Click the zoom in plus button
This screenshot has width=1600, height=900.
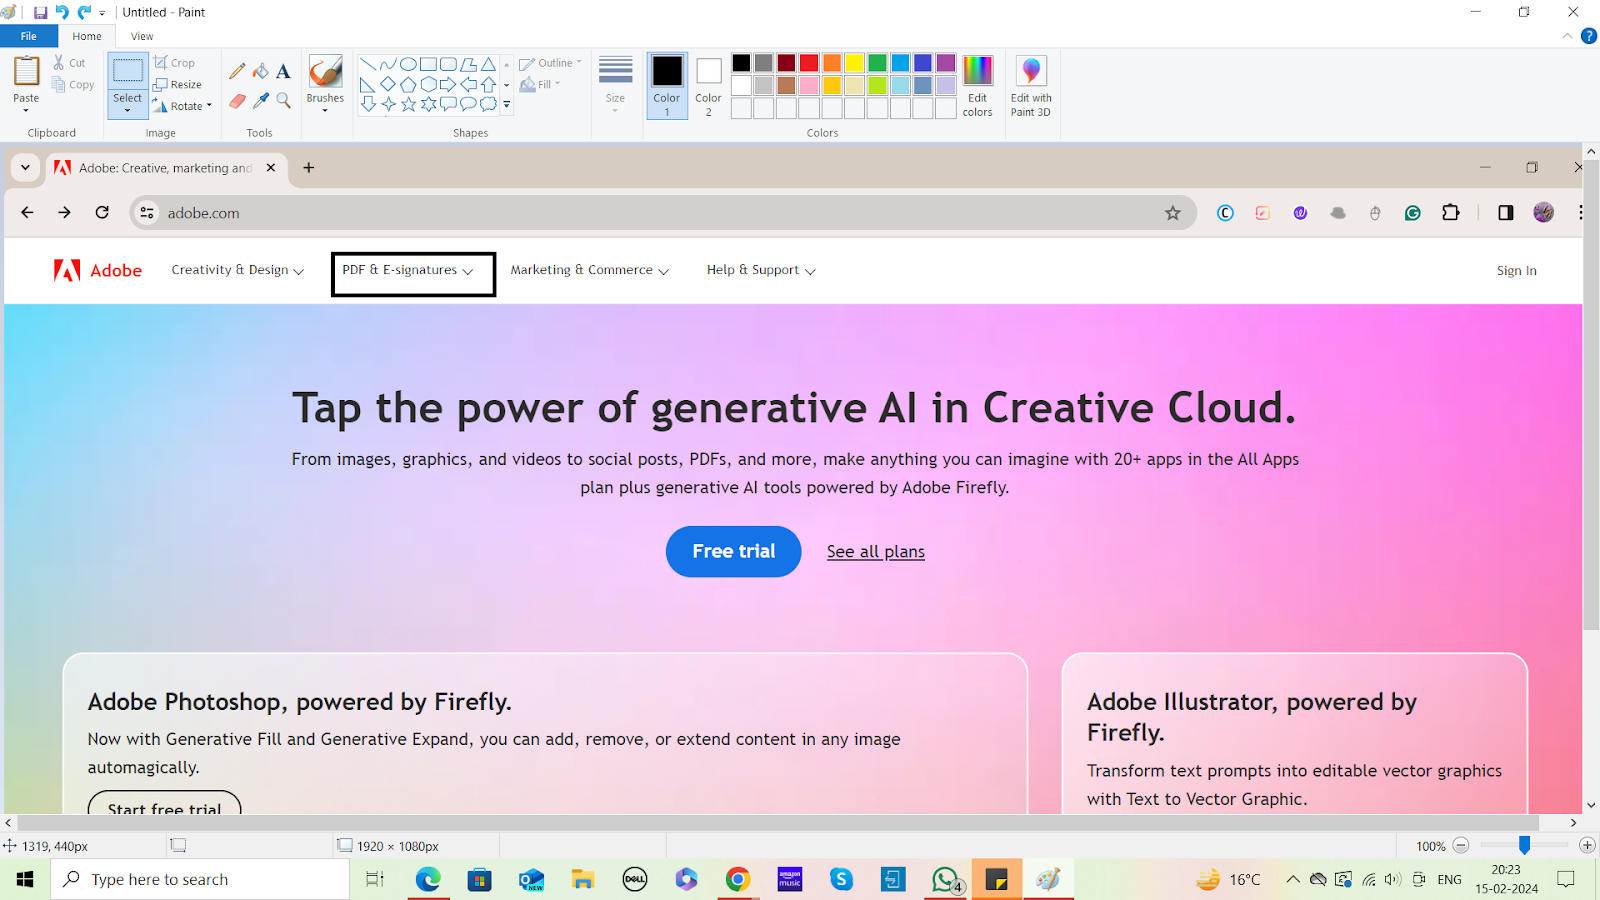tap(1587, 846)
